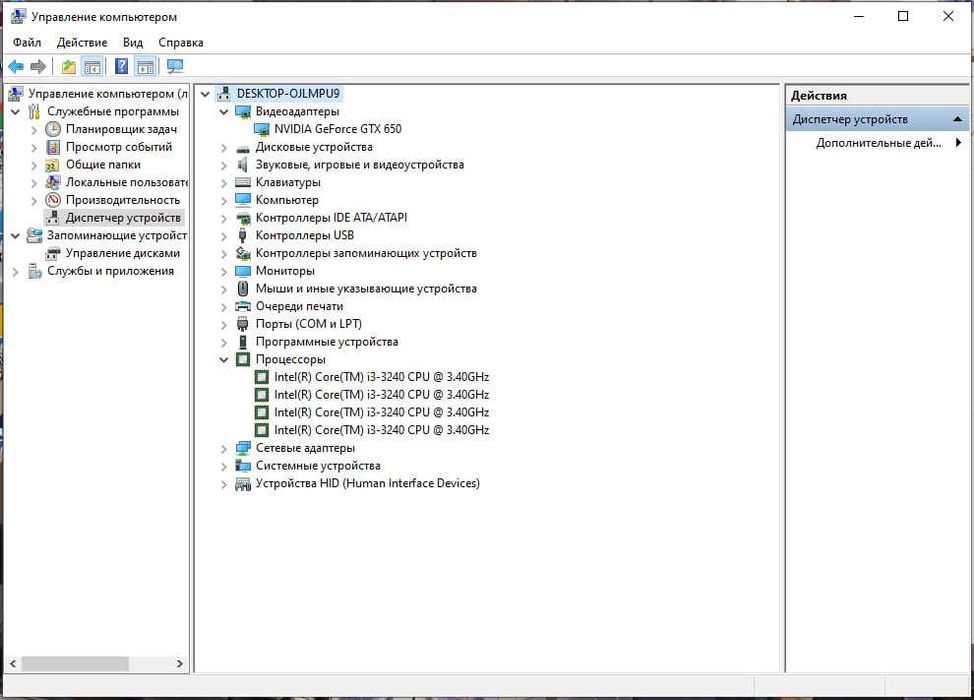Click the Up one level folder icon
974x700 pixels.
(x=68, y=66)
